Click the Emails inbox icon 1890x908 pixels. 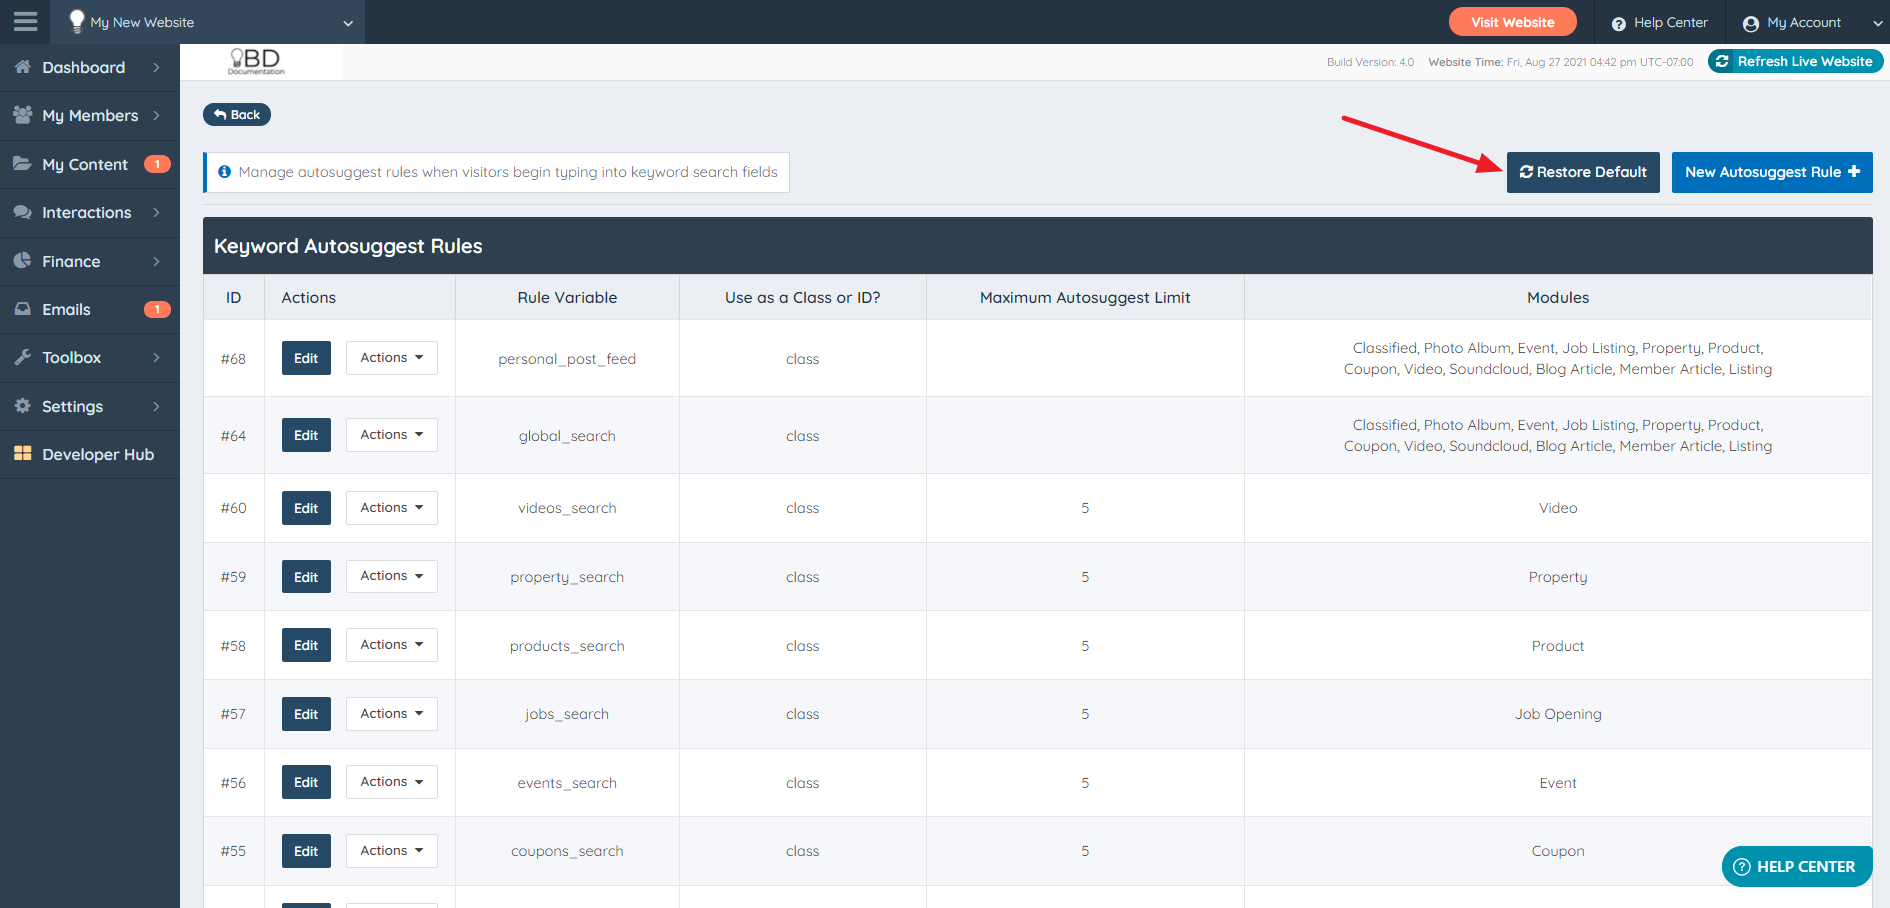click(22, 309)
